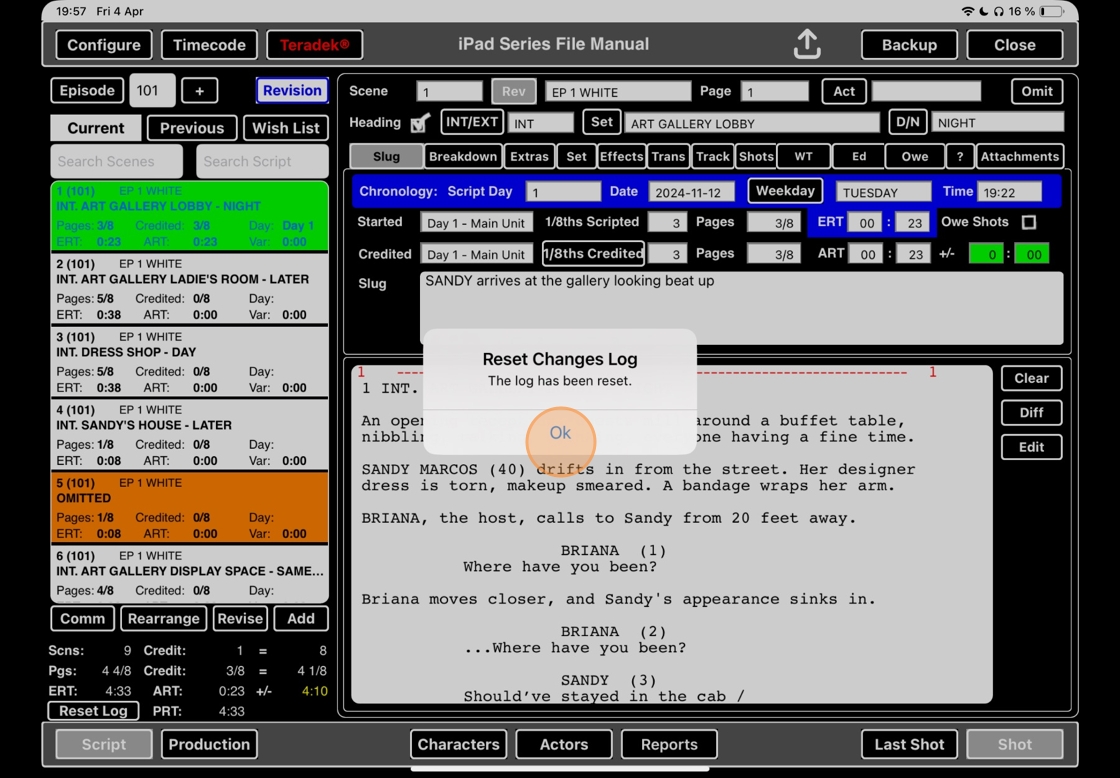Switch to the Breakdown tab

pos(462,156)
